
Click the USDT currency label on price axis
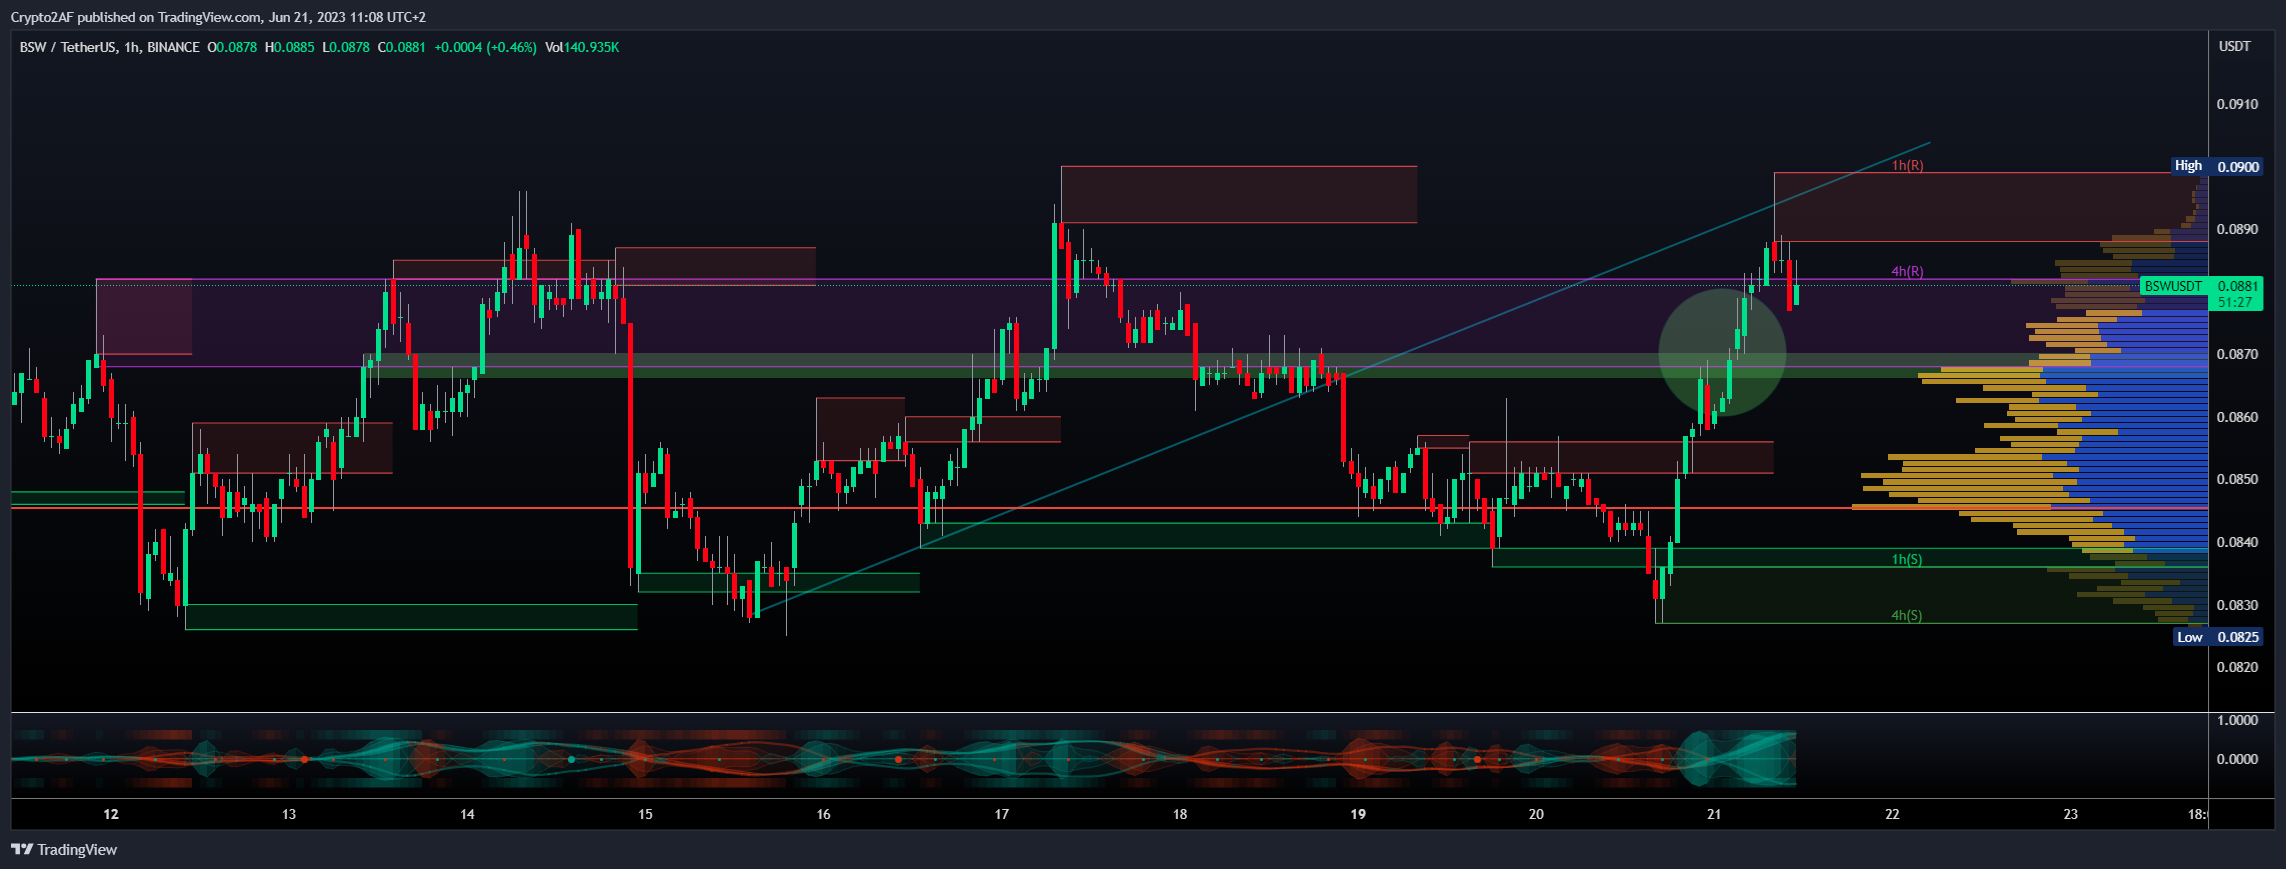[2235, 47]
